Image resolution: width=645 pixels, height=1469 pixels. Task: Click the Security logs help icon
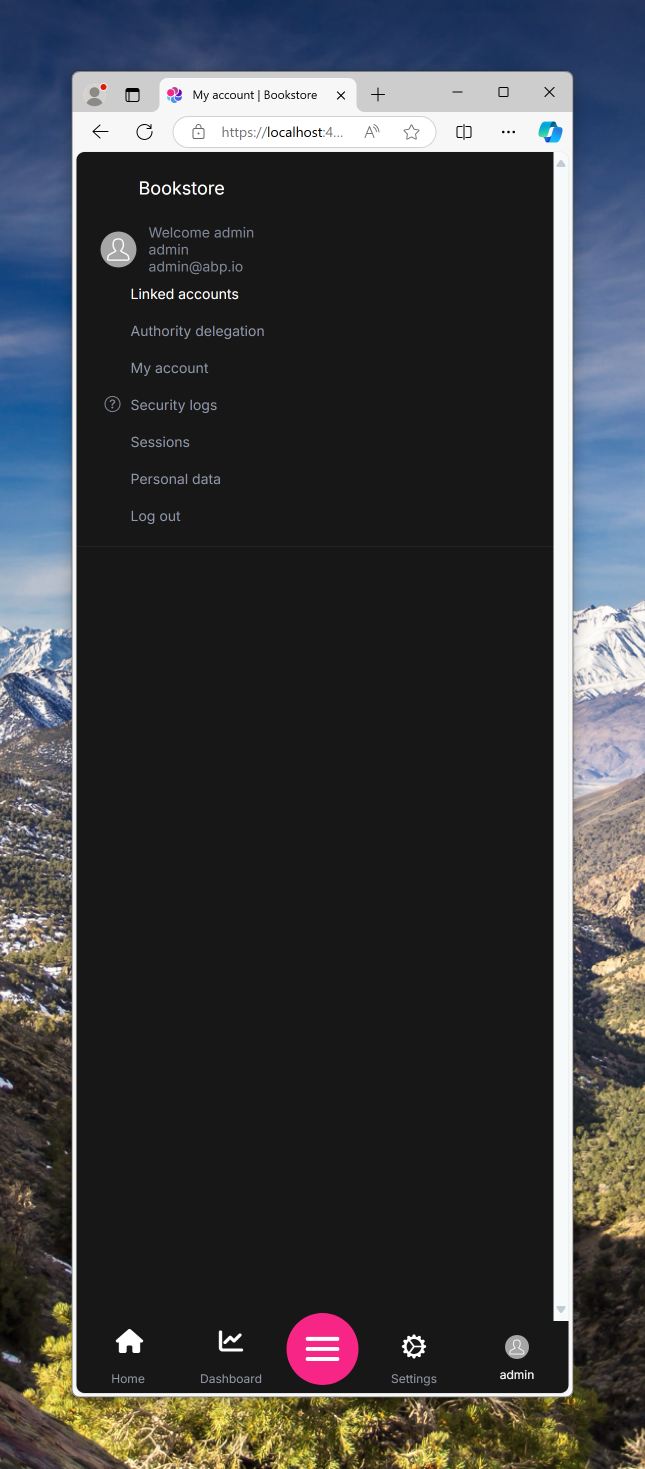pyautogui.click(x=112, y=404)
